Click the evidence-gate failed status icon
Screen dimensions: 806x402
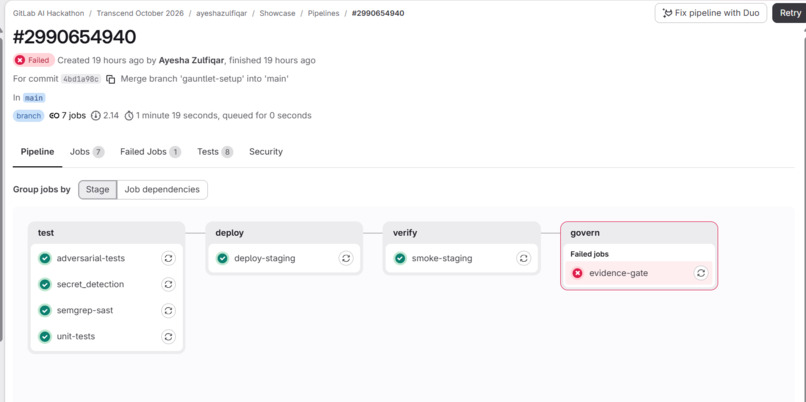[x=577, y=273]
